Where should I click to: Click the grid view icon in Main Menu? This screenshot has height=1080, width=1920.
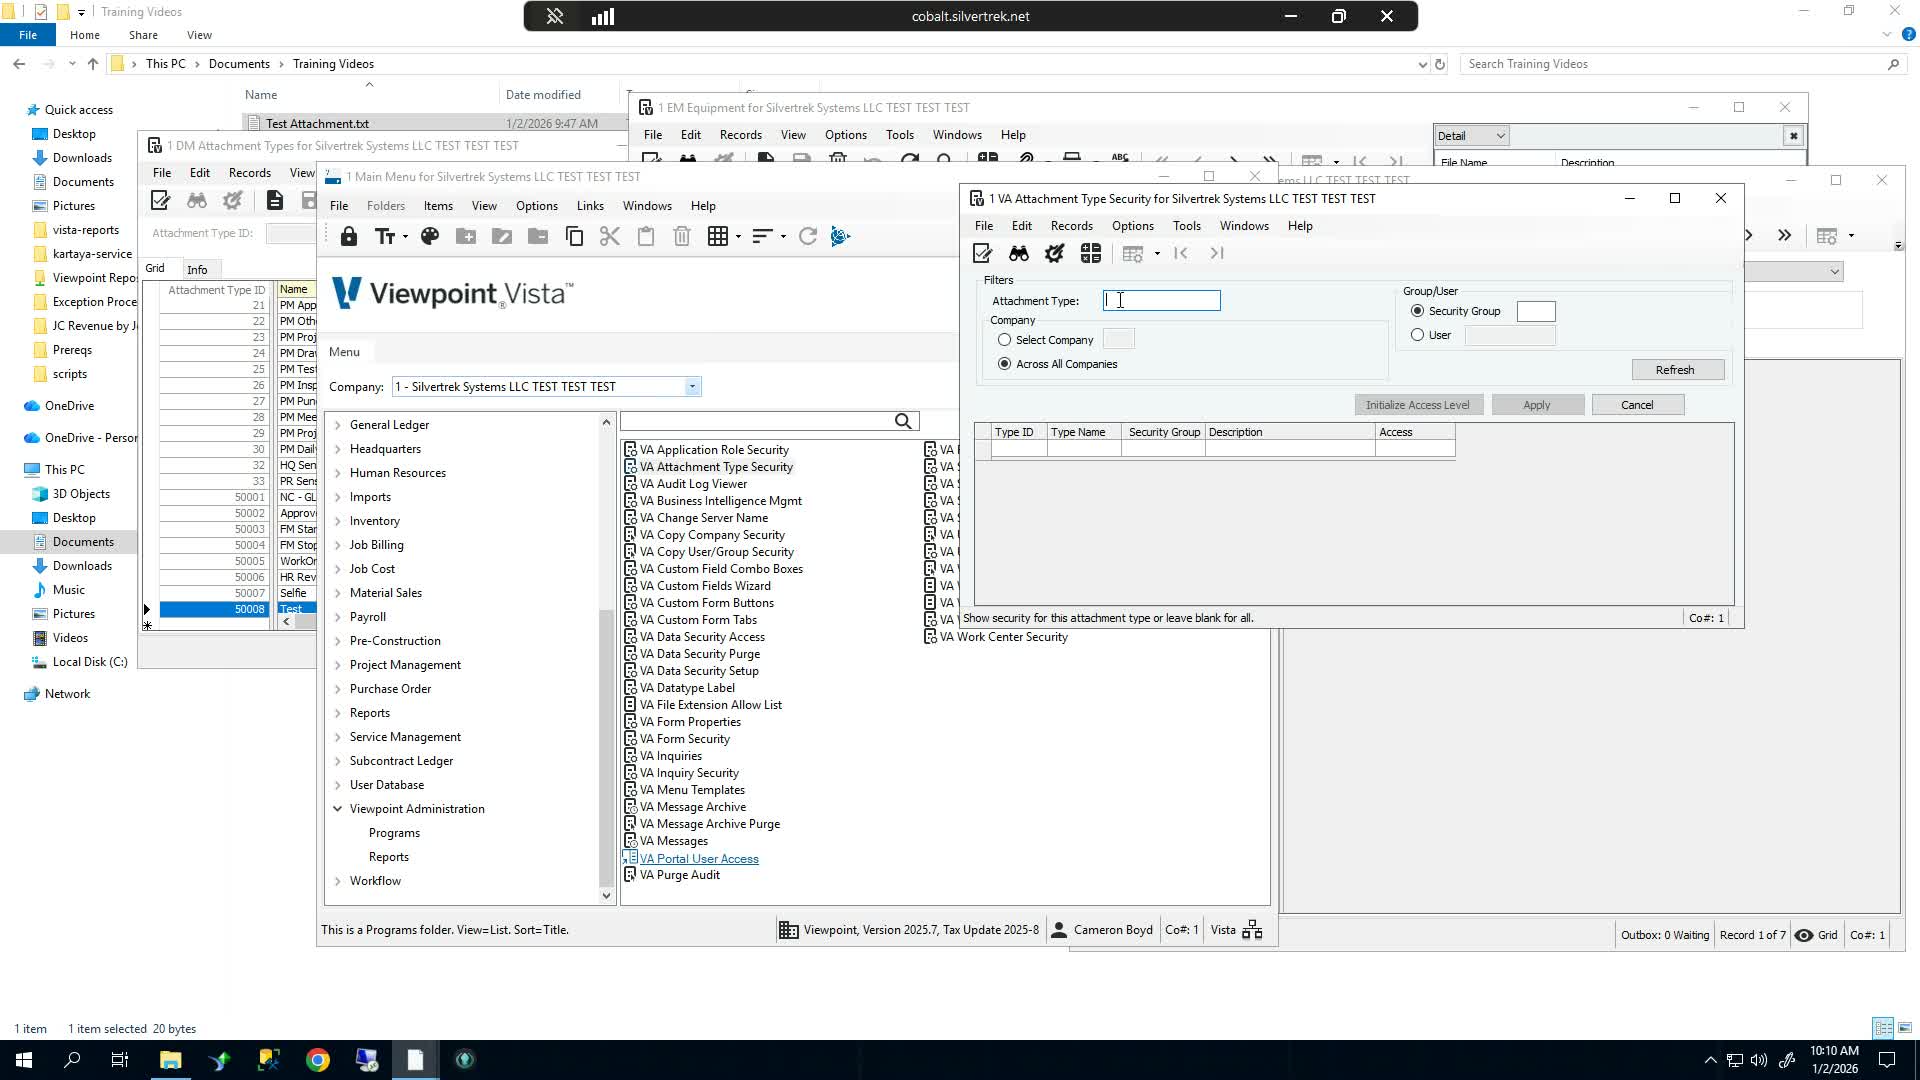717,236
